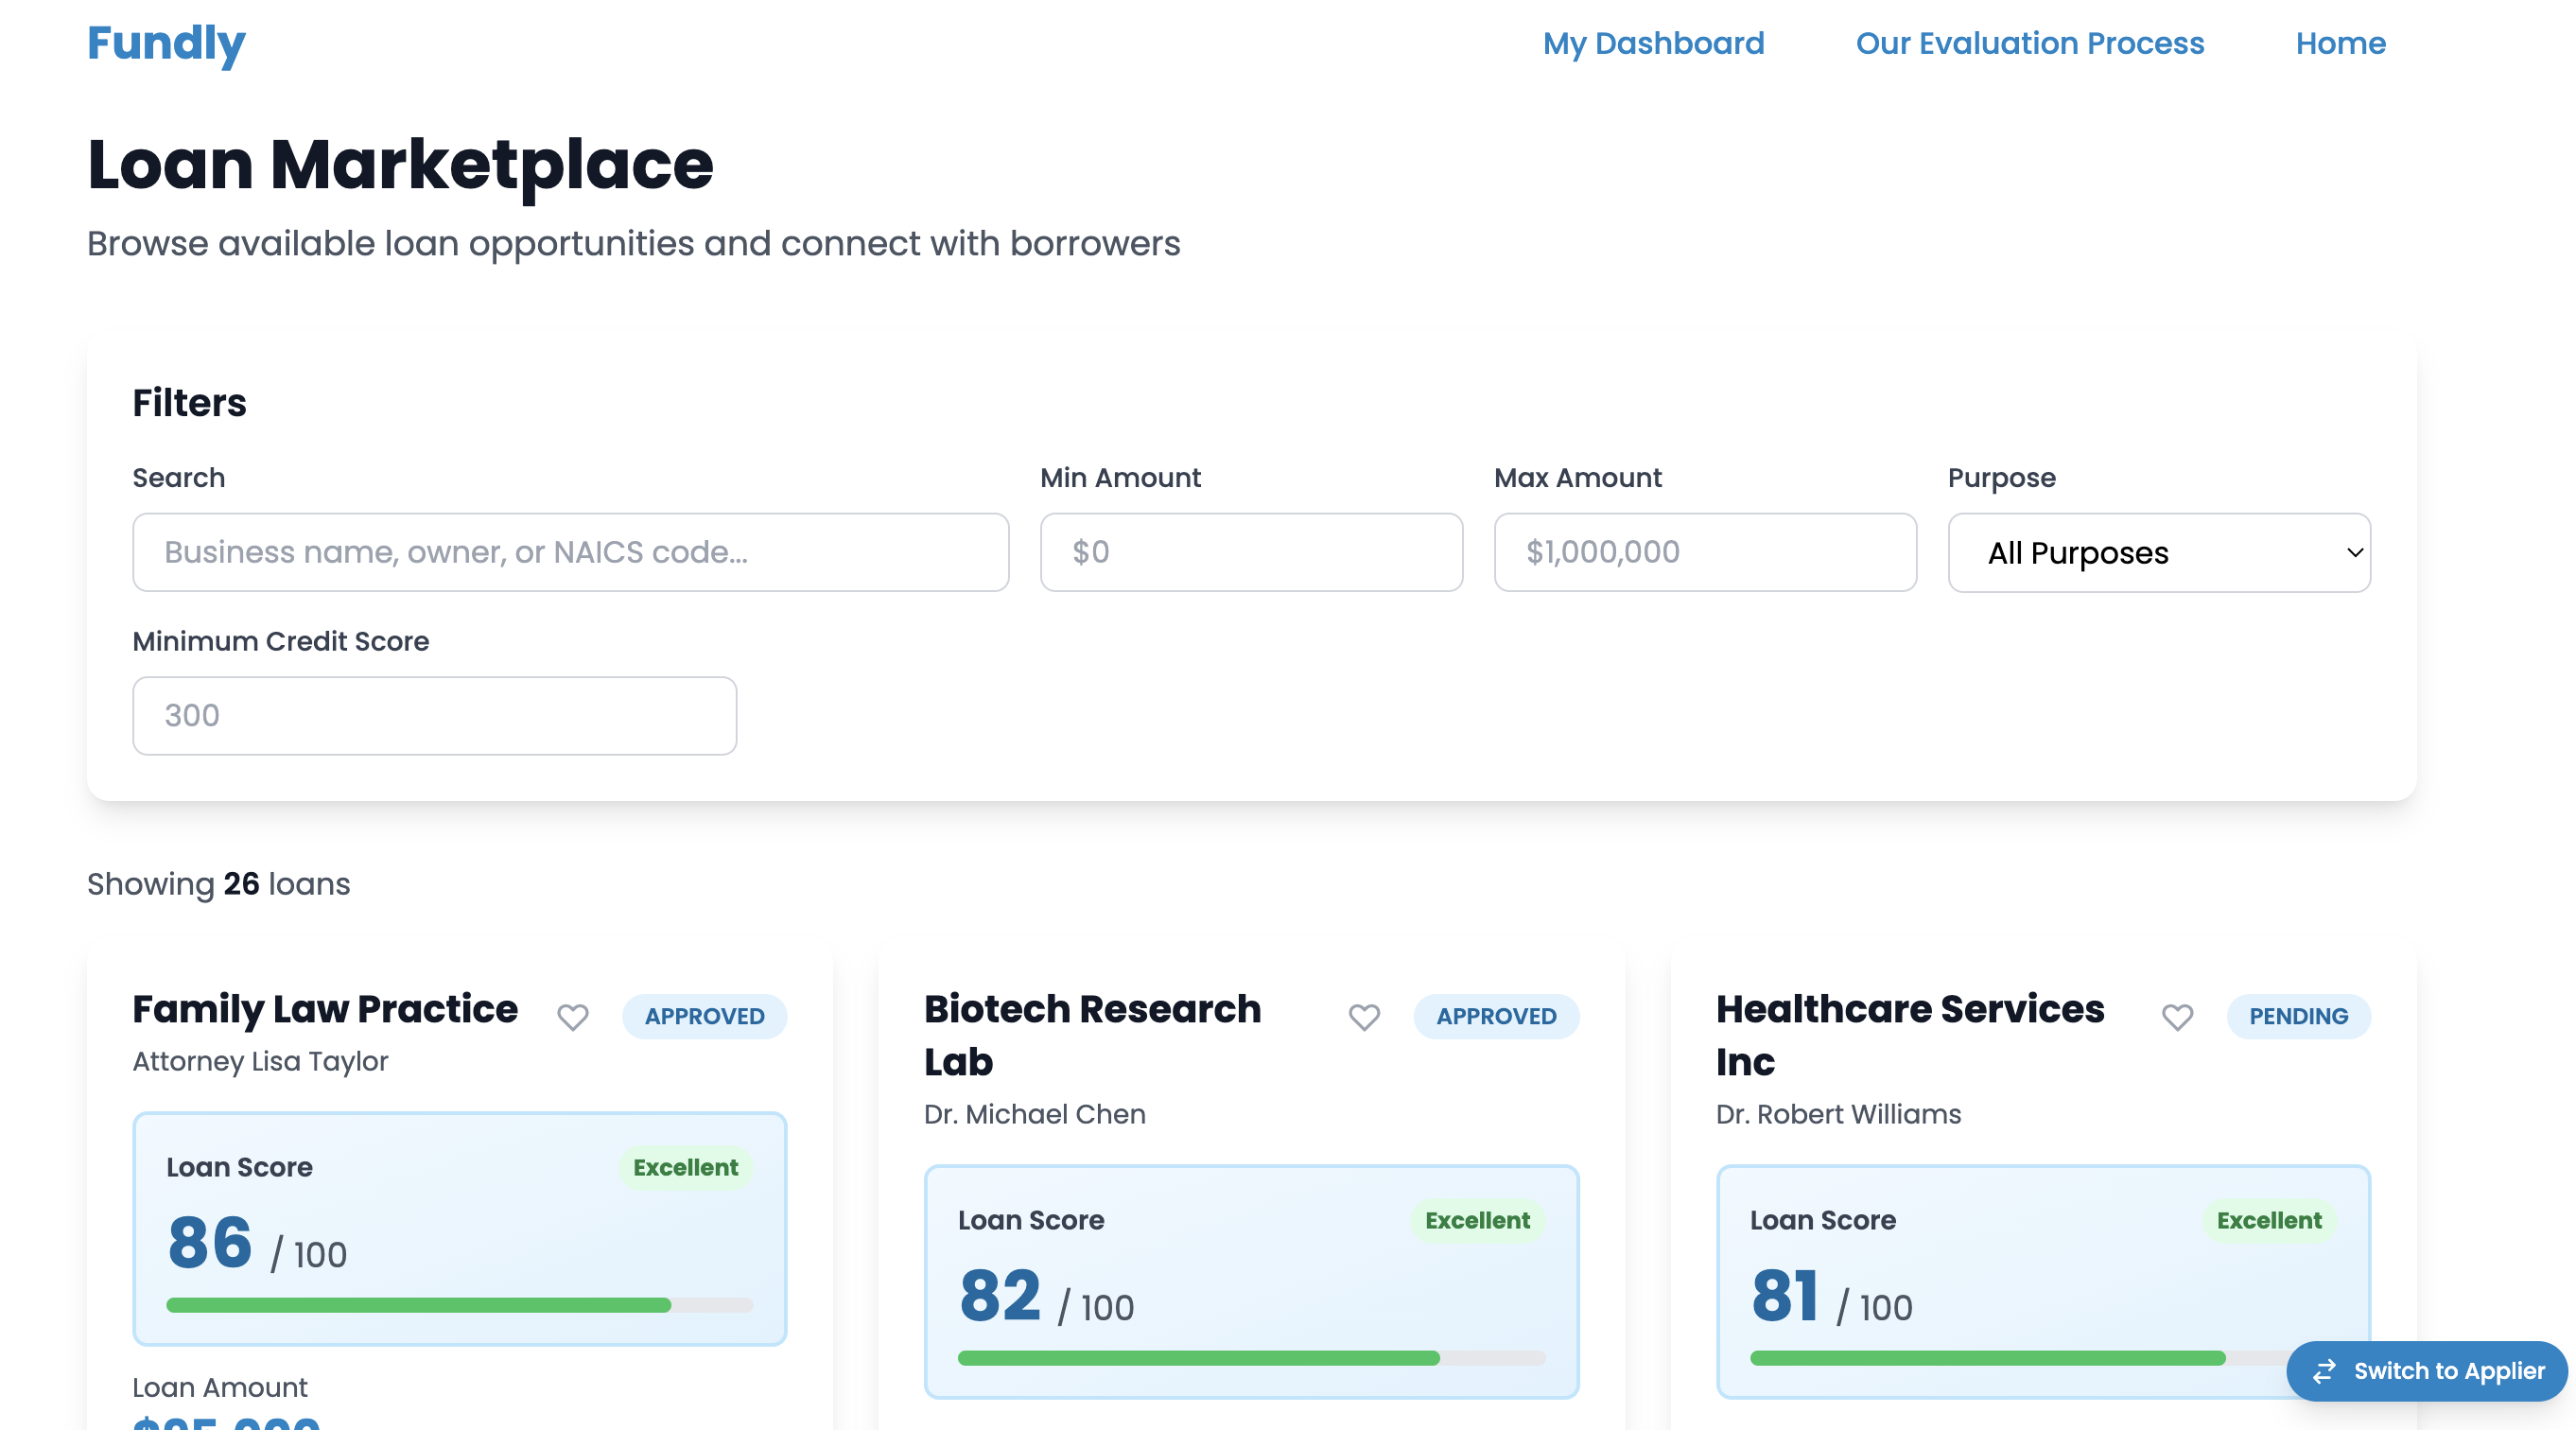Viewport: 2576px width, 1430px height.
Task: Focus the Min Amount input
Action: point(1251,553)
